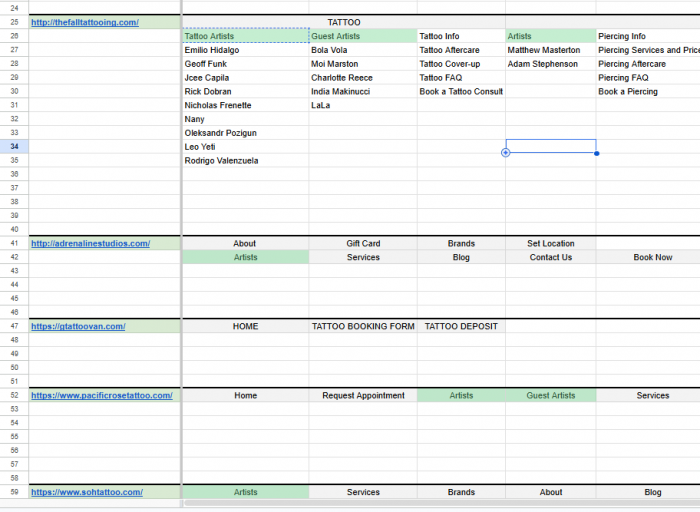This screenshot has height=512, width=700.
Task: Select the 'Gift Card' cell
Action: point(363,243)
